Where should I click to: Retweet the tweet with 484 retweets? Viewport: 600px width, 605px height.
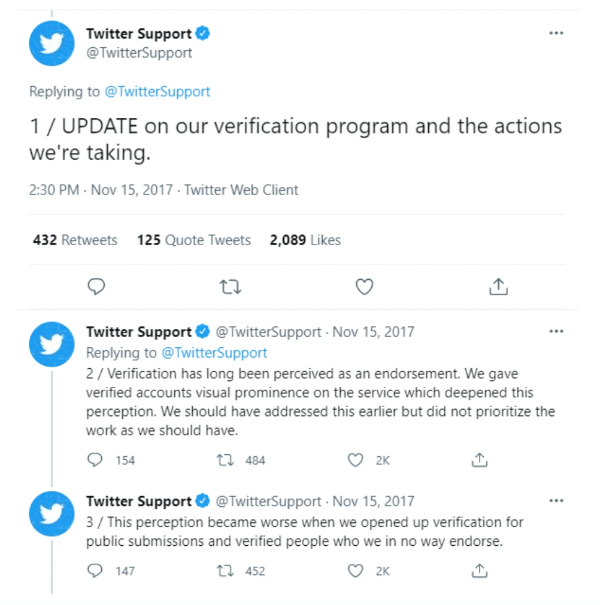pos(225,460)
